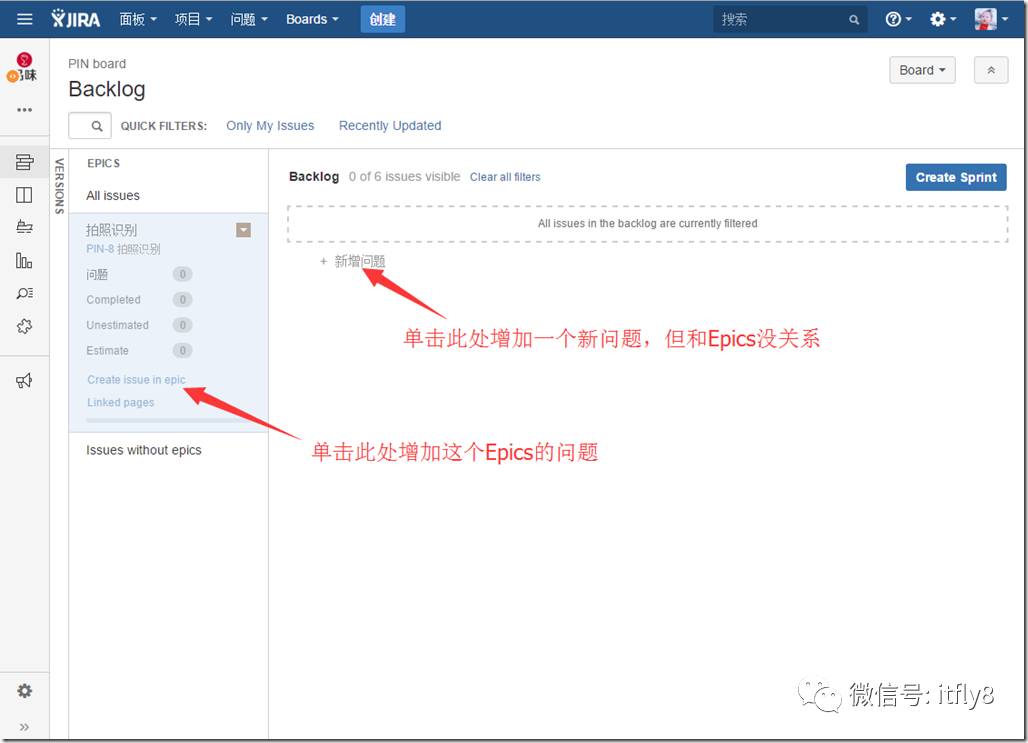
Task: Click the search magnifier icon in the top search box
Action: click(854, 20)
